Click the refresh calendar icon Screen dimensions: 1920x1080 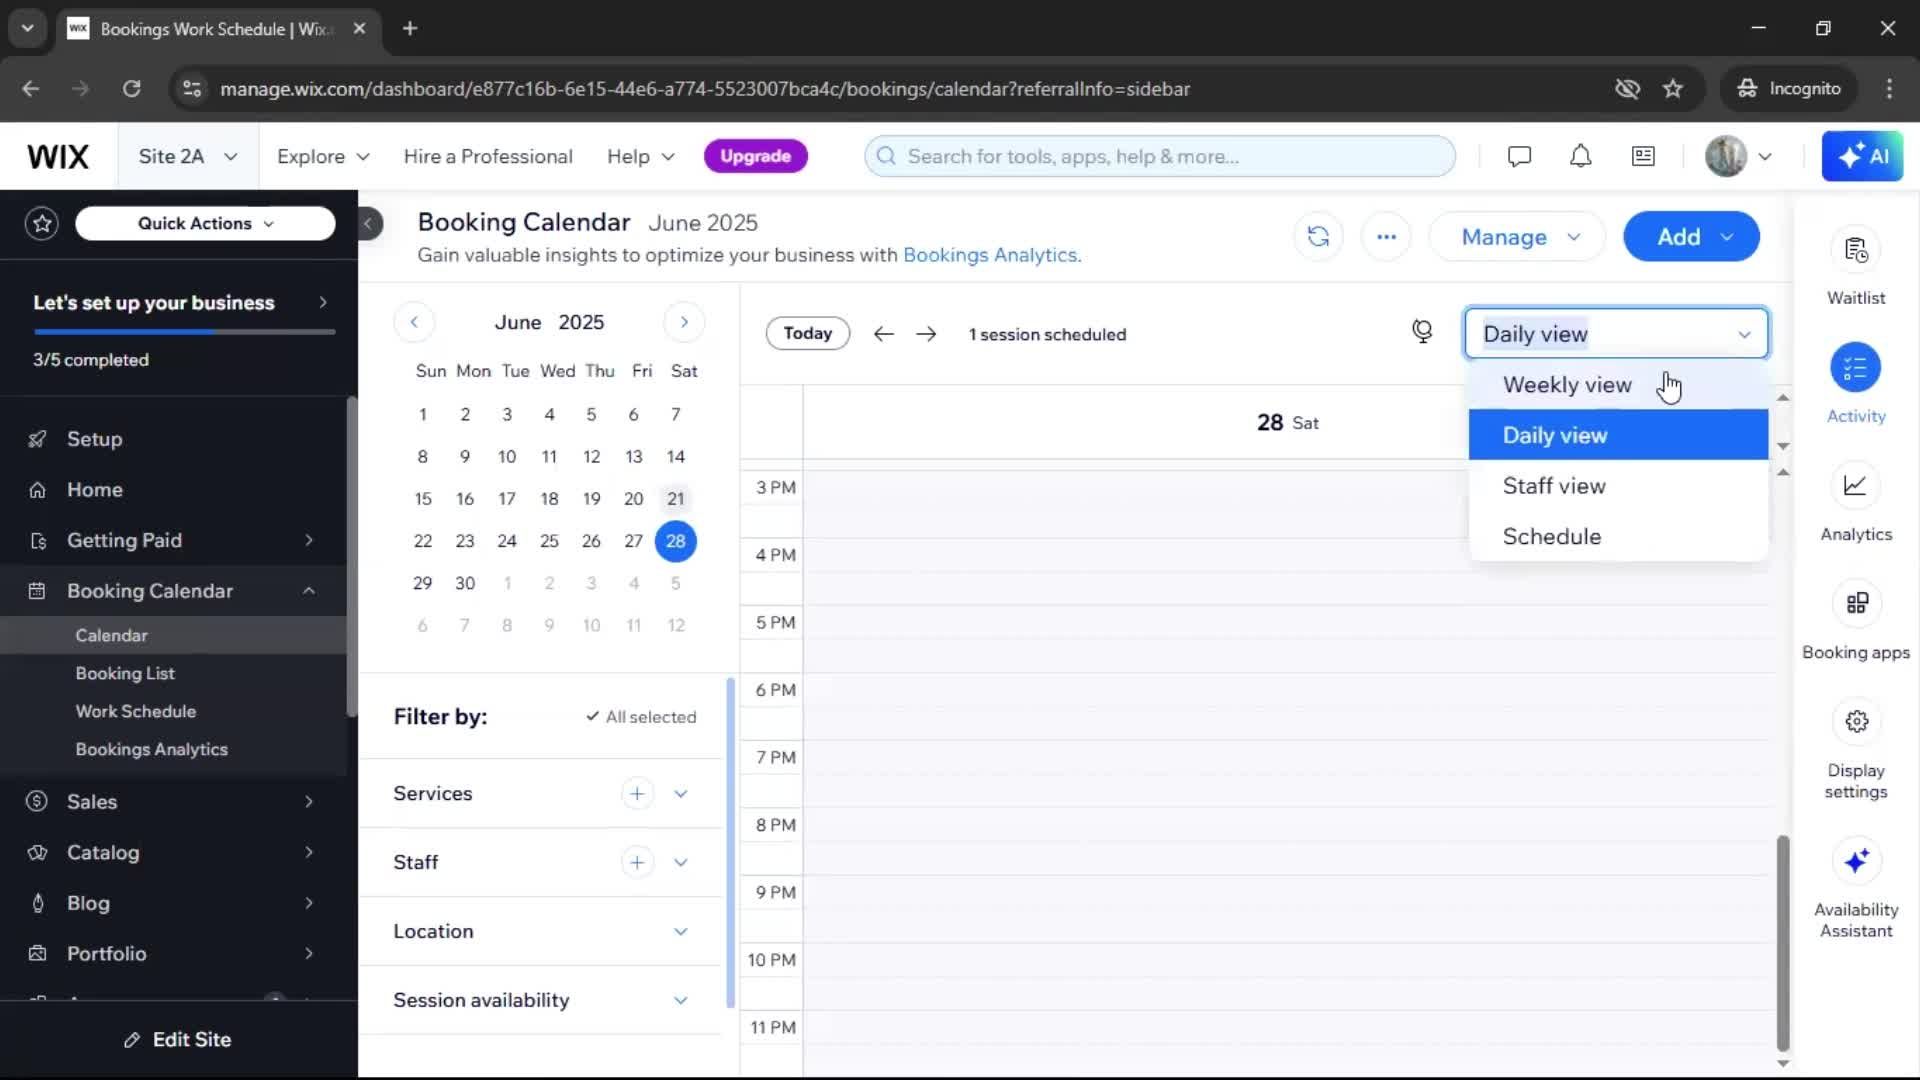click(1318, 237)
